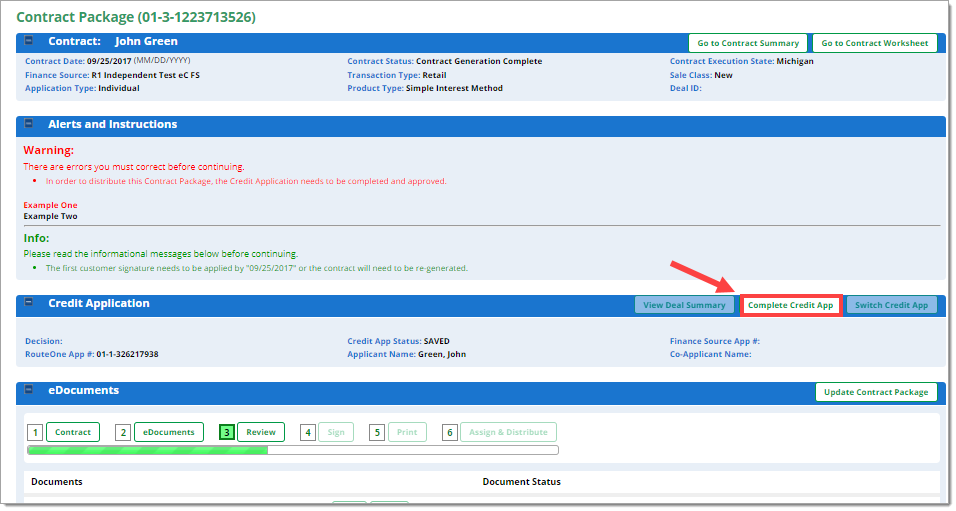Collapse the Credit Application section
The height and width of the screenshot is (511, 956).
[29, 303]
